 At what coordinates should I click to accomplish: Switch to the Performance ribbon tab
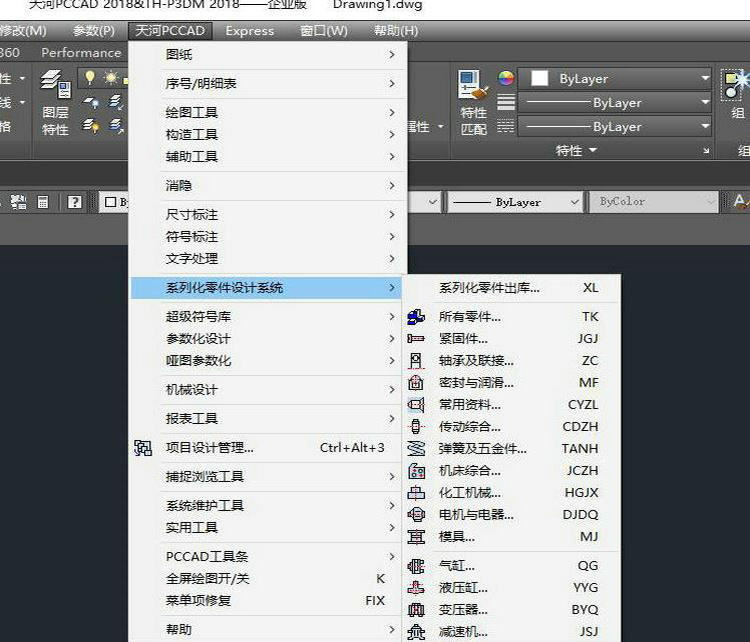click(81, 53)
